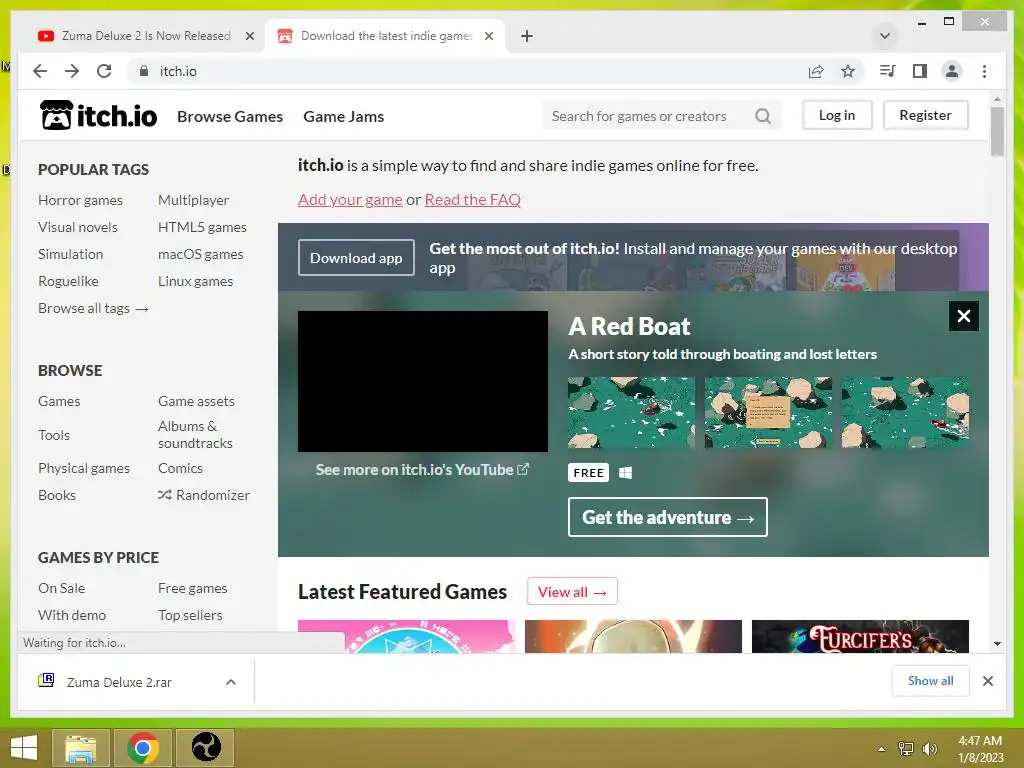The height and width of the screenshot is (768, 1024).
Task: Open Free games link
Action: (193, 588)
